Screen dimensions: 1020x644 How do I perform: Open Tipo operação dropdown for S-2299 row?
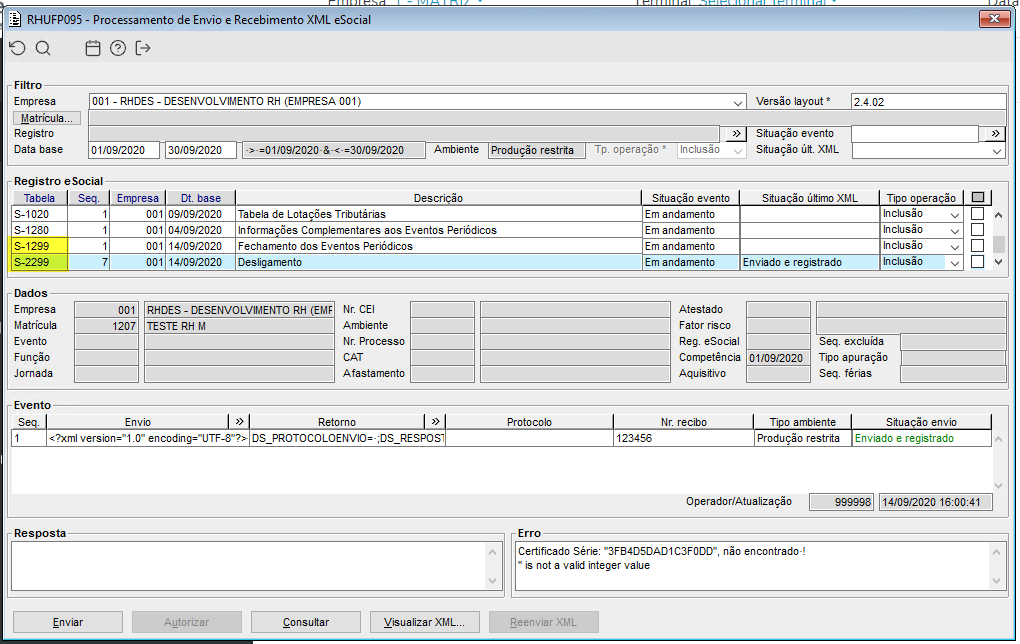click(954, 263)
